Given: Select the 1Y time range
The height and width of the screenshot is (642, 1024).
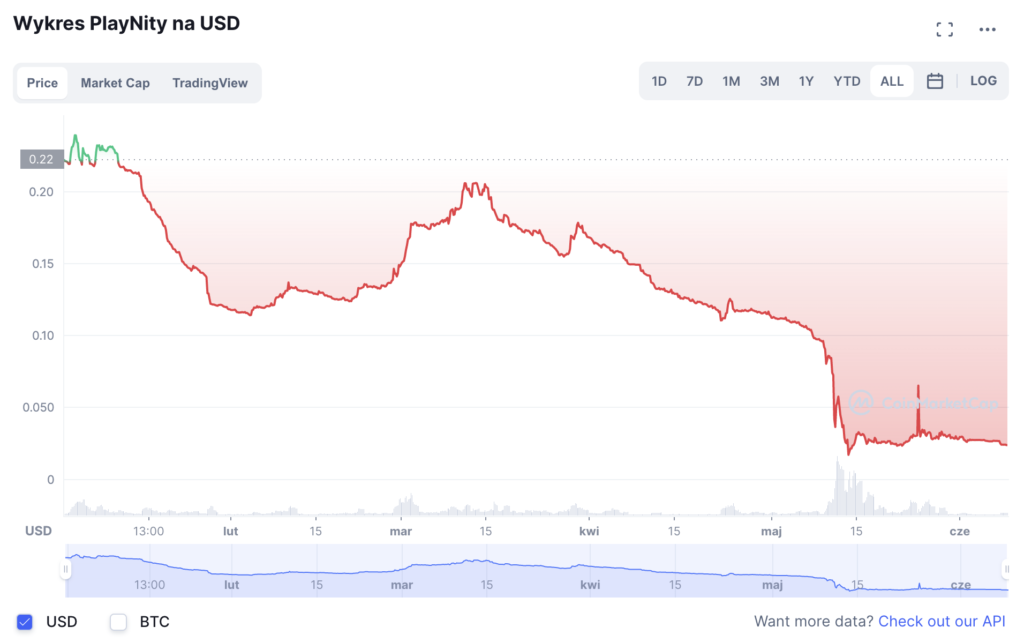Looking at the screenshot, I should click(x=806, y=81).
